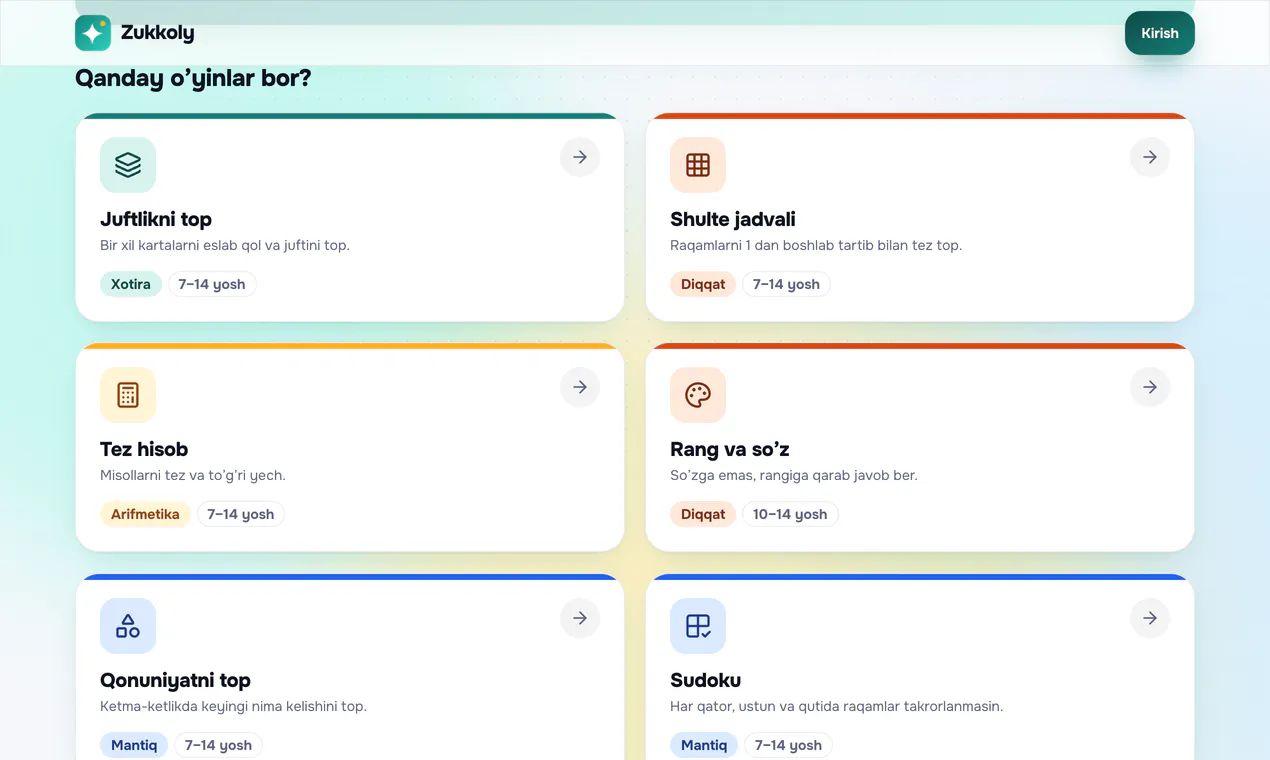Click the 7–14 yosh badge on Juftlikni top
The image size is (1270, 760).
pyautogui.click(x=212, y=284)
